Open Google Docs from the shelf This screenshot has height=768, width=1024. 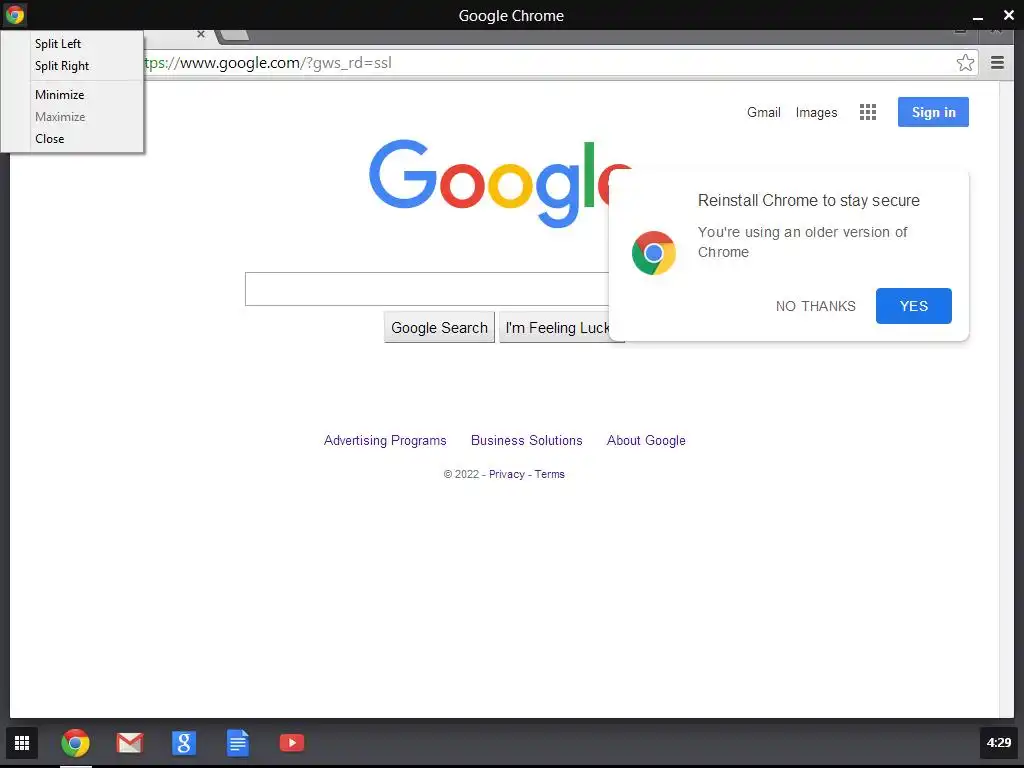pos(238,743)
